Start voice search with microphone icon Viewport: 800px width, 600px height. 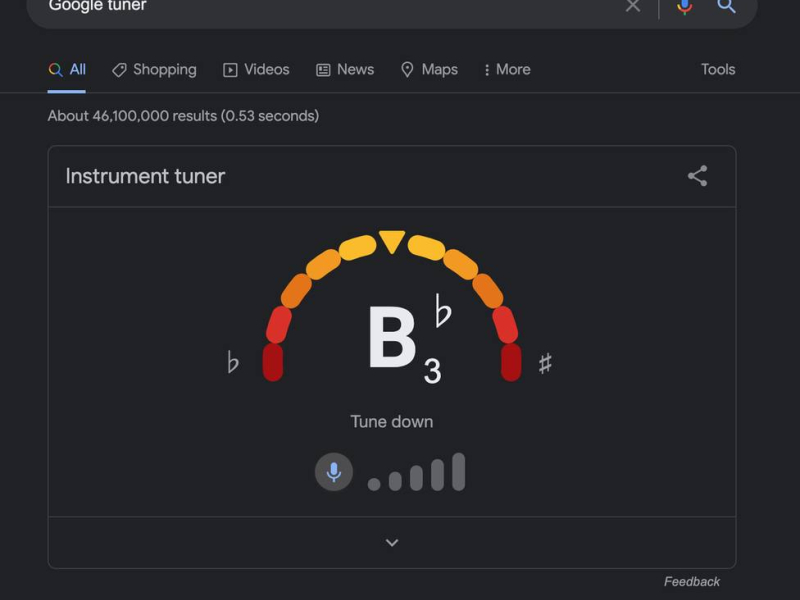pos(684,6)
